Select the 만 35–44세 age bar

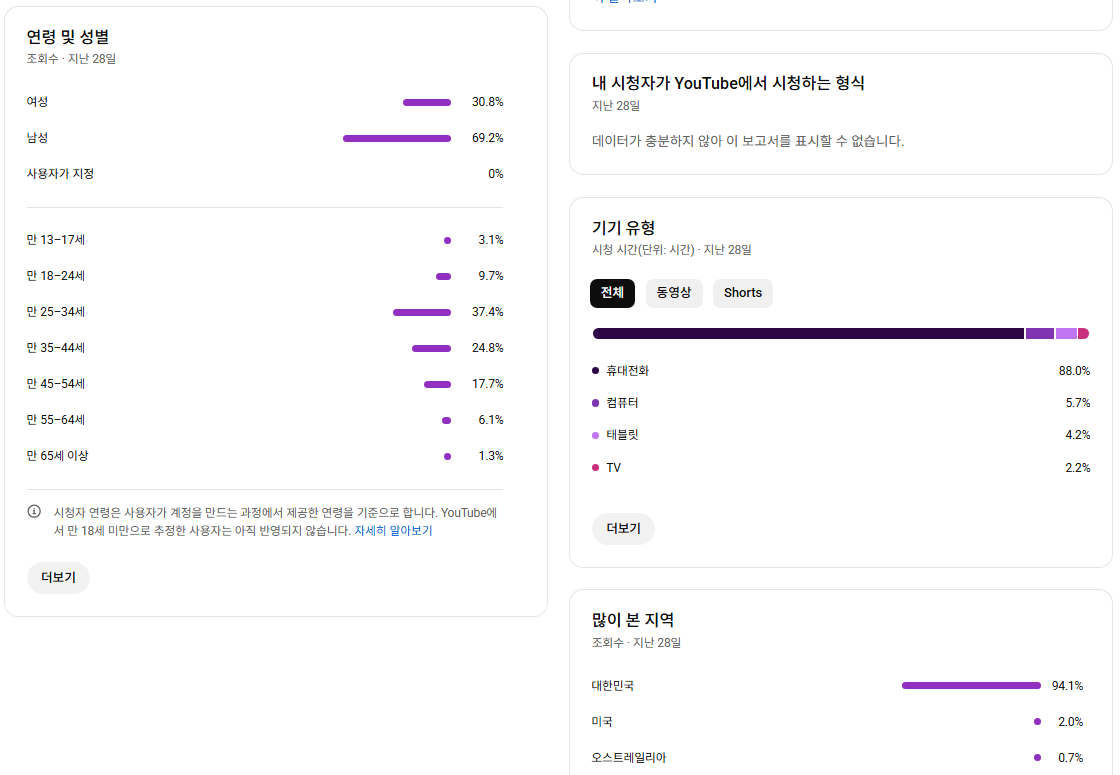(431, 348)
